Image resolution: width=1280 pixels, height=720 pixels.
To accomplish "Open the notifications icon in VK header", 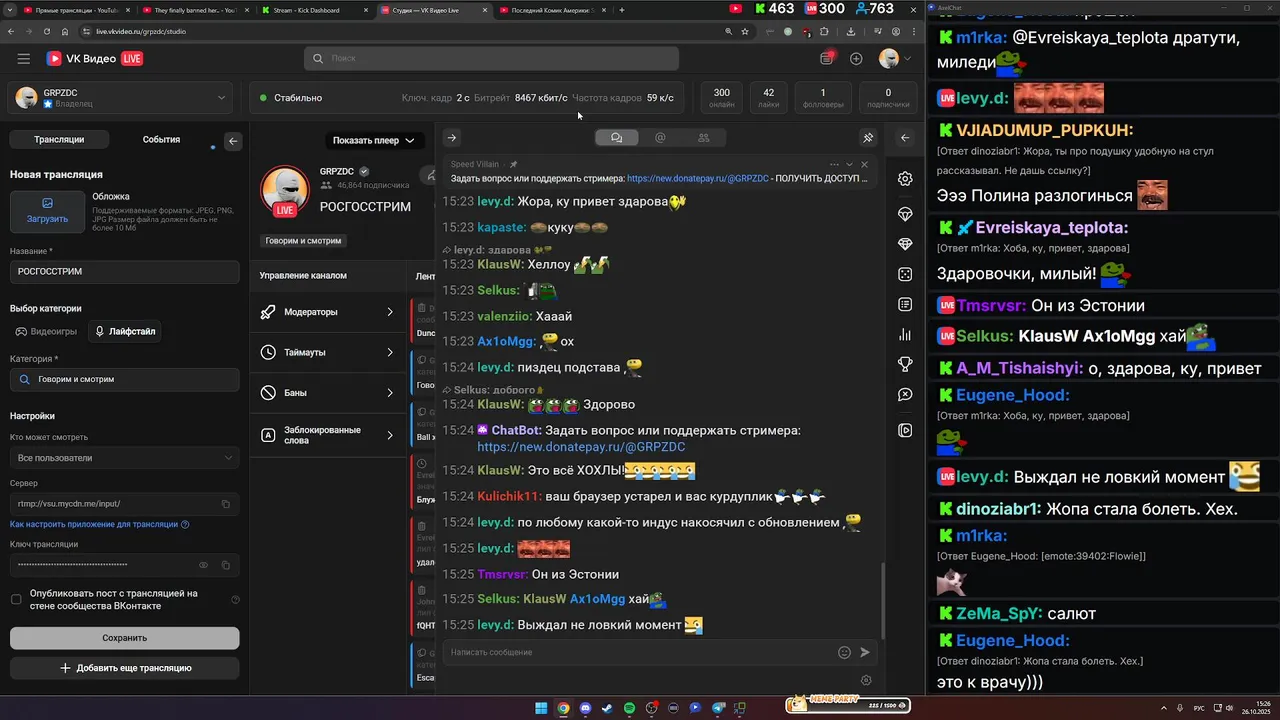I will [x=826, y=59].
